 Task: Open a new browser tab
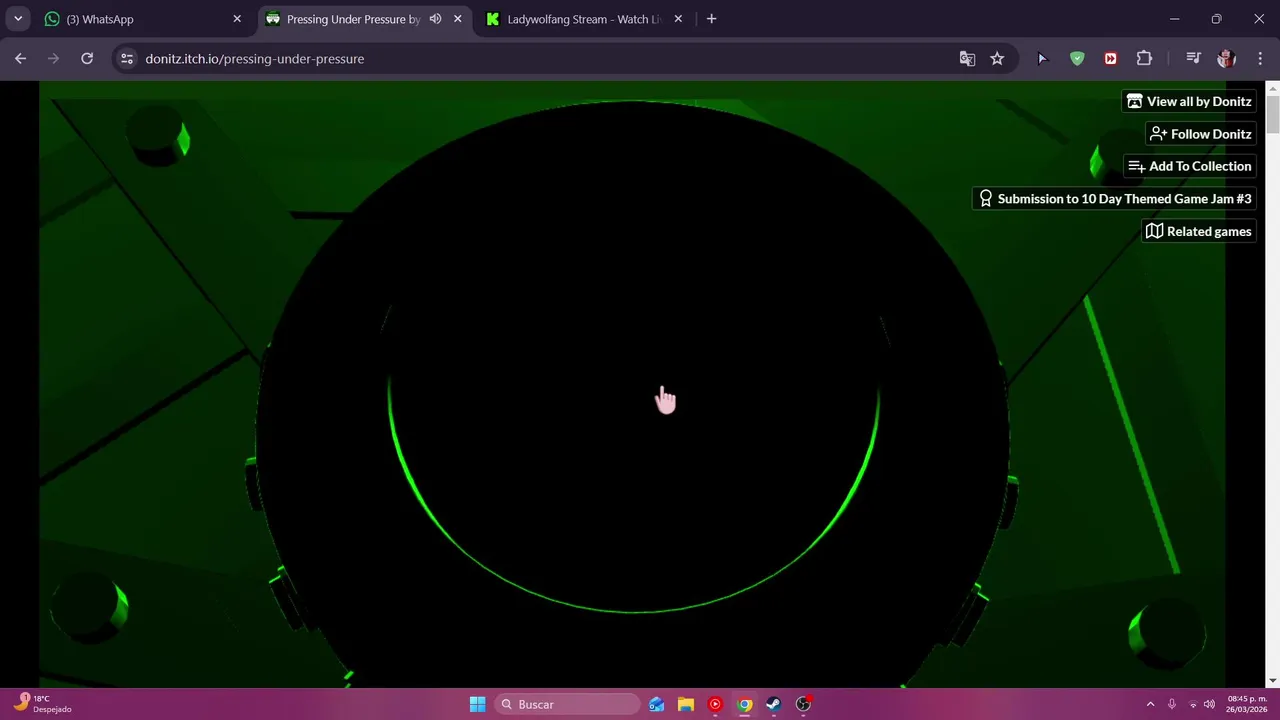coord(711,19)
